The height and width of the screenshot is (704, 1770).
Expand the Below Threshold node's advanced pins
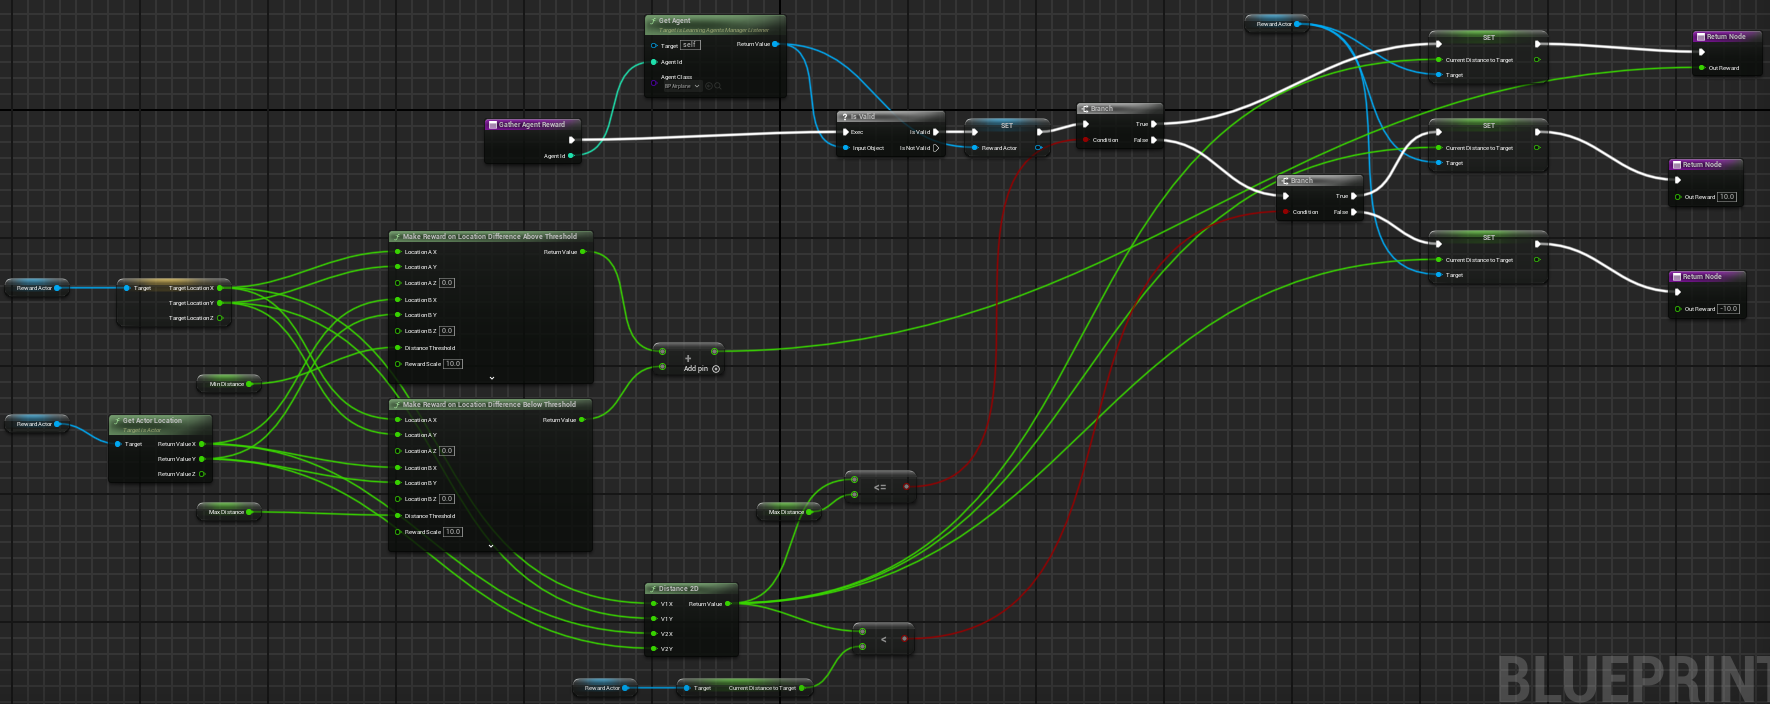pyautogui.click(x=491, y=546)
